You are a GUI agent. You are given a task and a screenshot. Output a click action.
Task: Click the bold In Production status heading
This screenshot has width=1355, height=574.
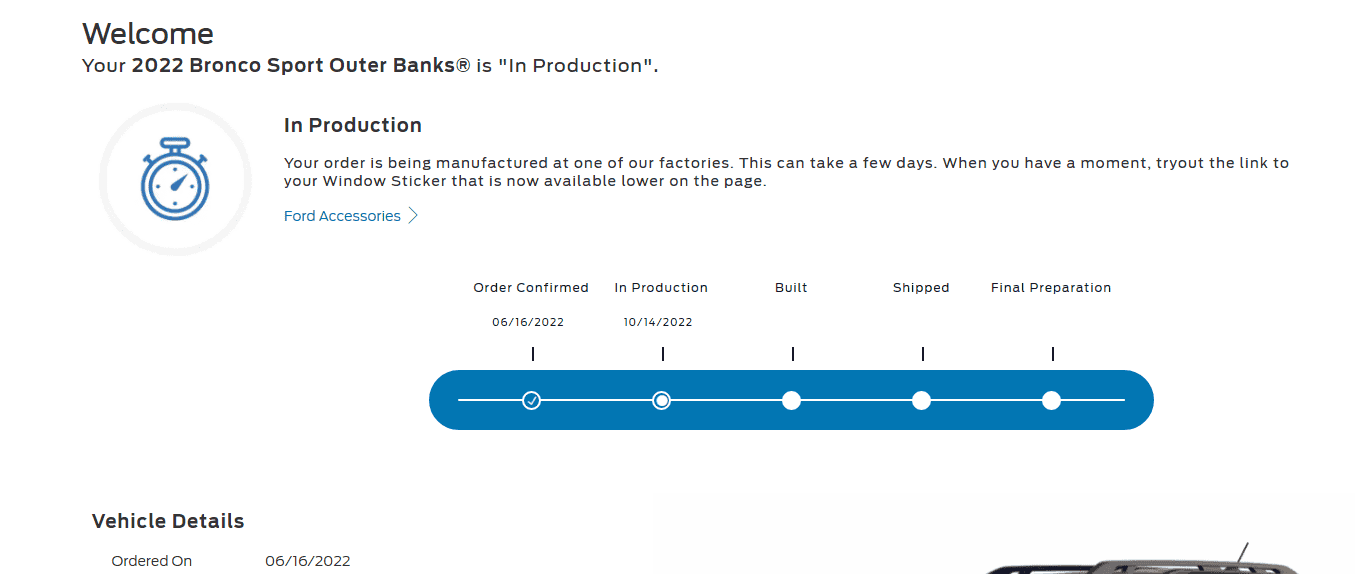(x=353, y=125)
